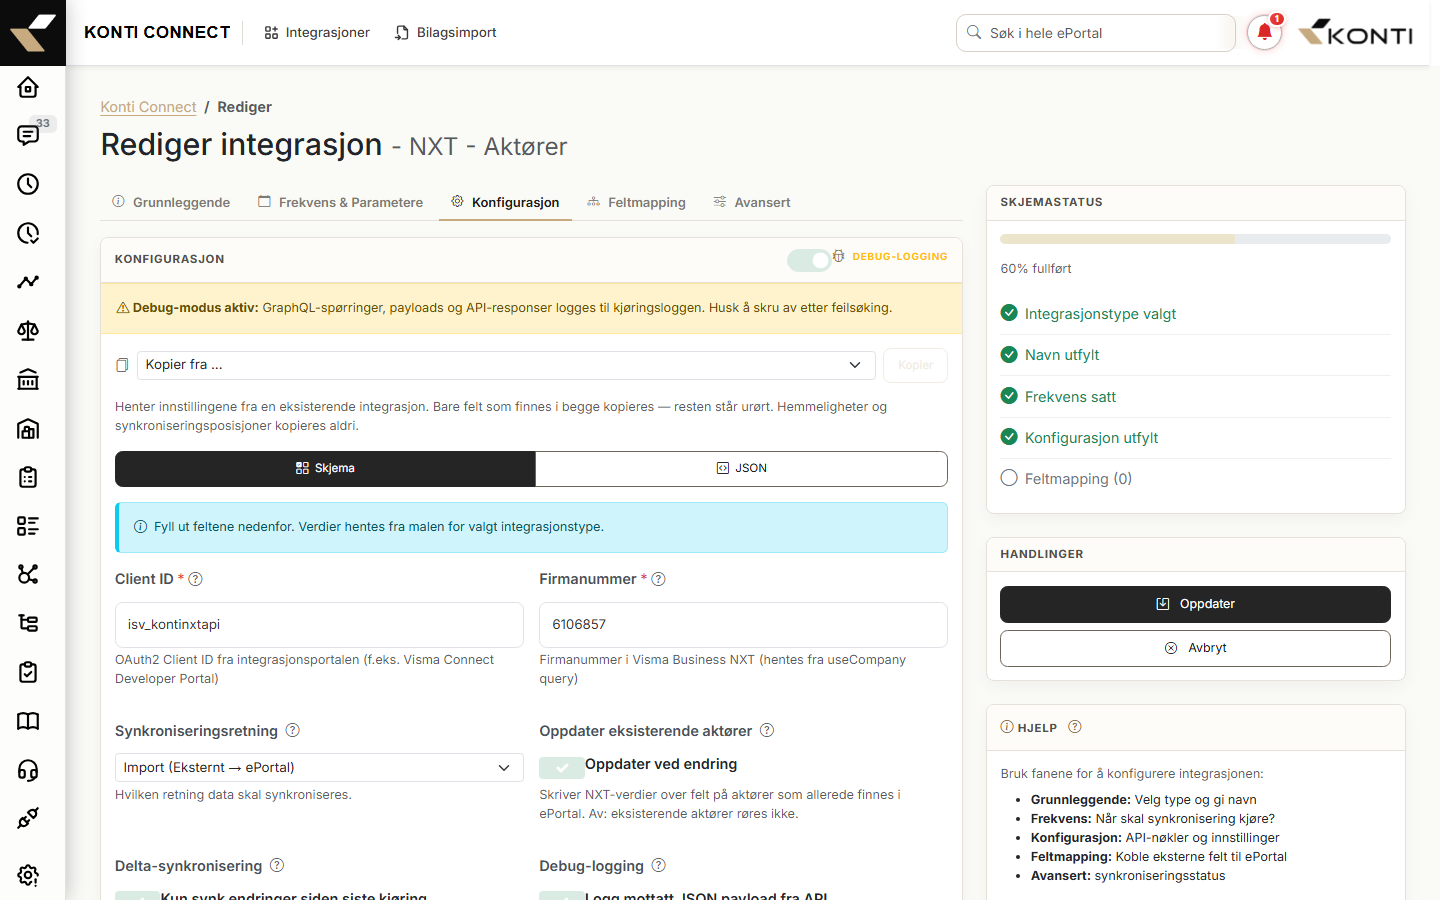Click help icon beside Synkroniseringsretning

(293, 730)
